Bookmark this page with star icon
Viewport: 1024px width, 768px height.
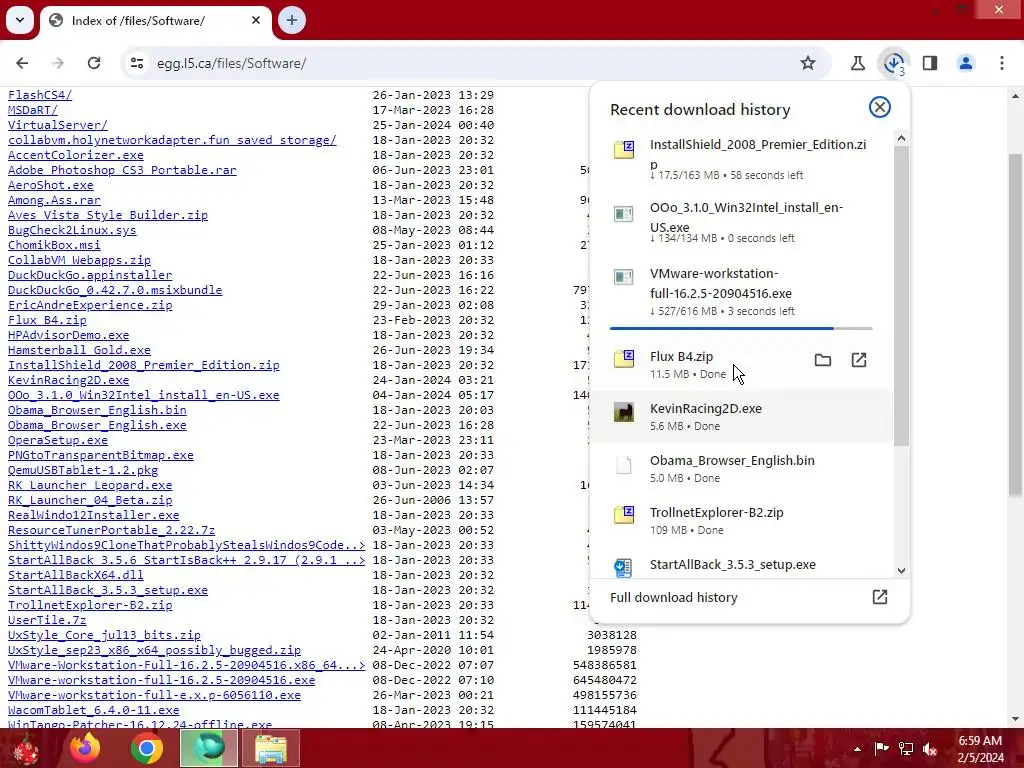(808, 63)
